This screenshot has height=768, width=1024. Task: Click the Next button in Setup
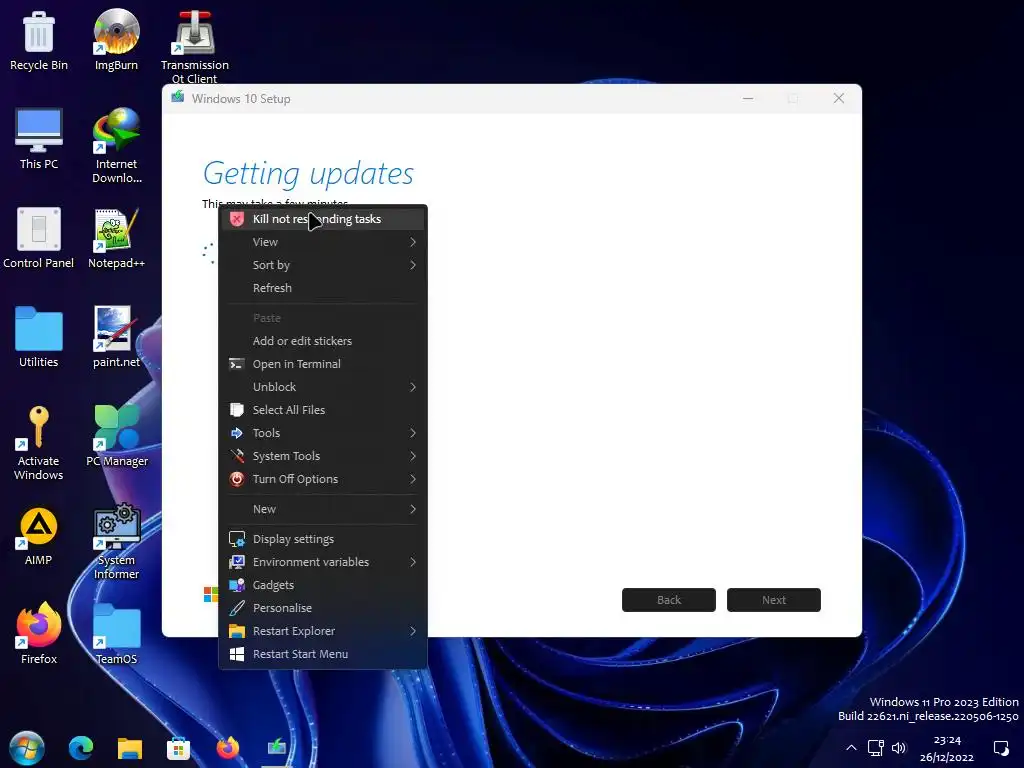click(774, 600)
